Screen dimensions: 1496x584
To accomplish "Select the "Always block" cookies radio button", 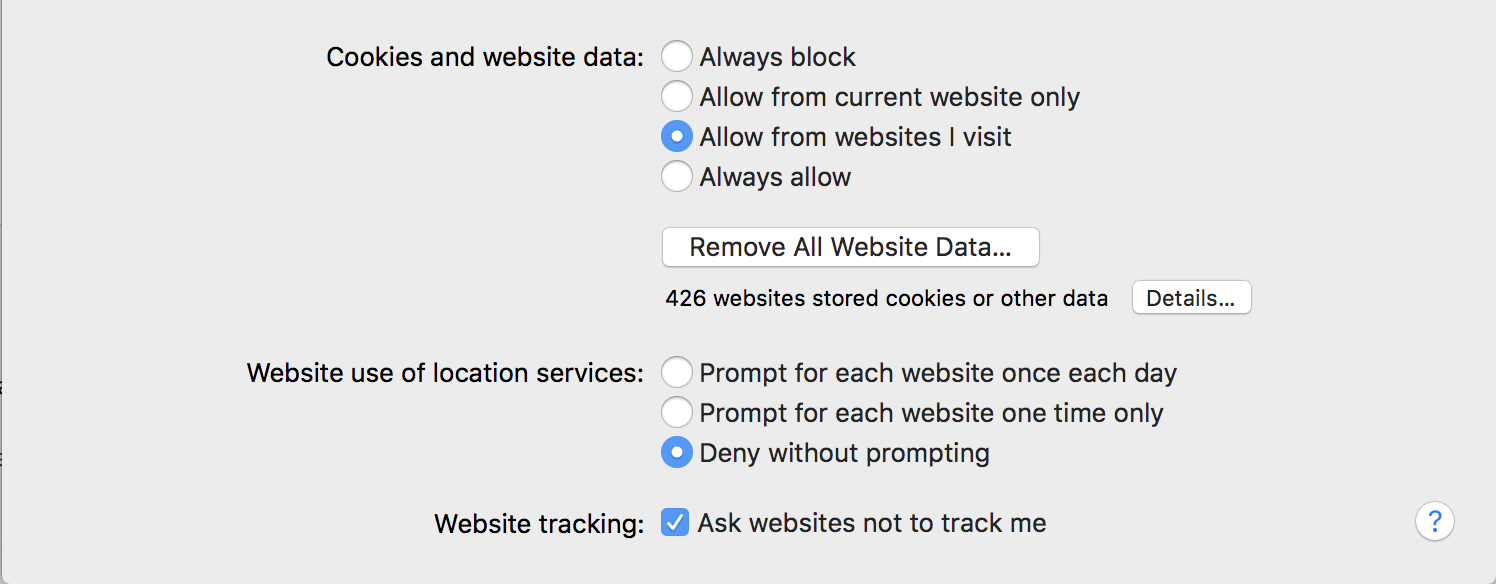I will pyautogui.click(x=677, y=57).
